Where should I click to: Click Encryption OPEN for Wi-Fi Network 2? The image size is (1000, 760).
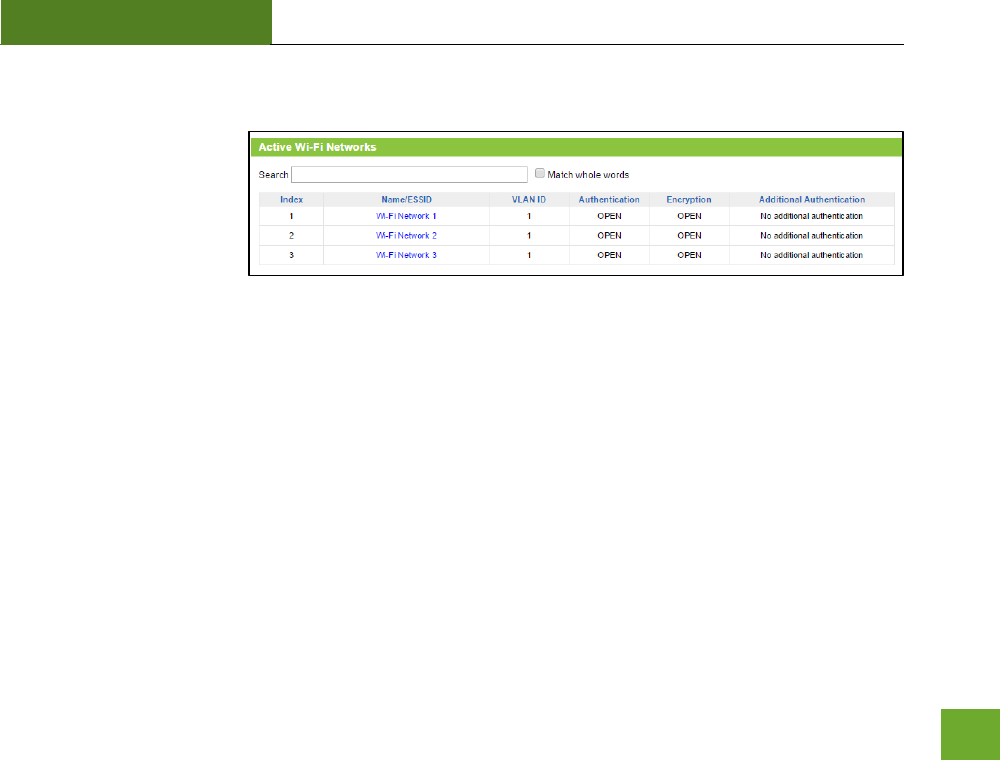click(x=689, y=236)
